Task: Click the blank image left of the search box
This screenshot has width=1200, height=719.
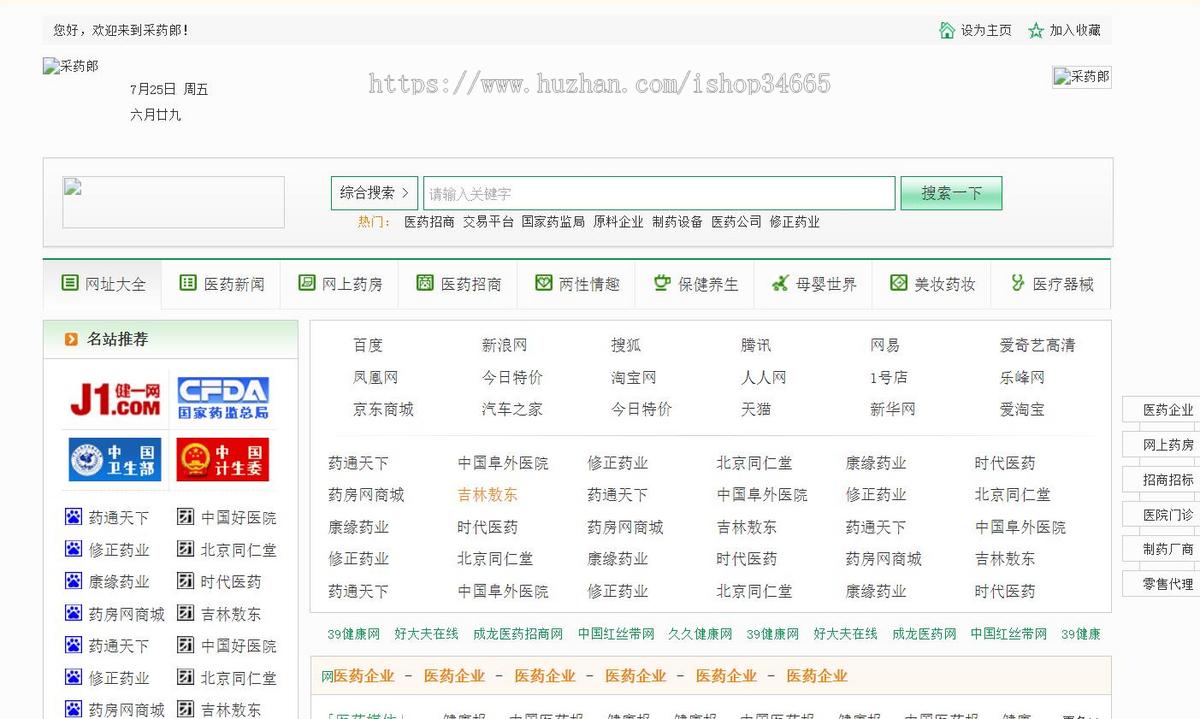Action: coord(174,202)
